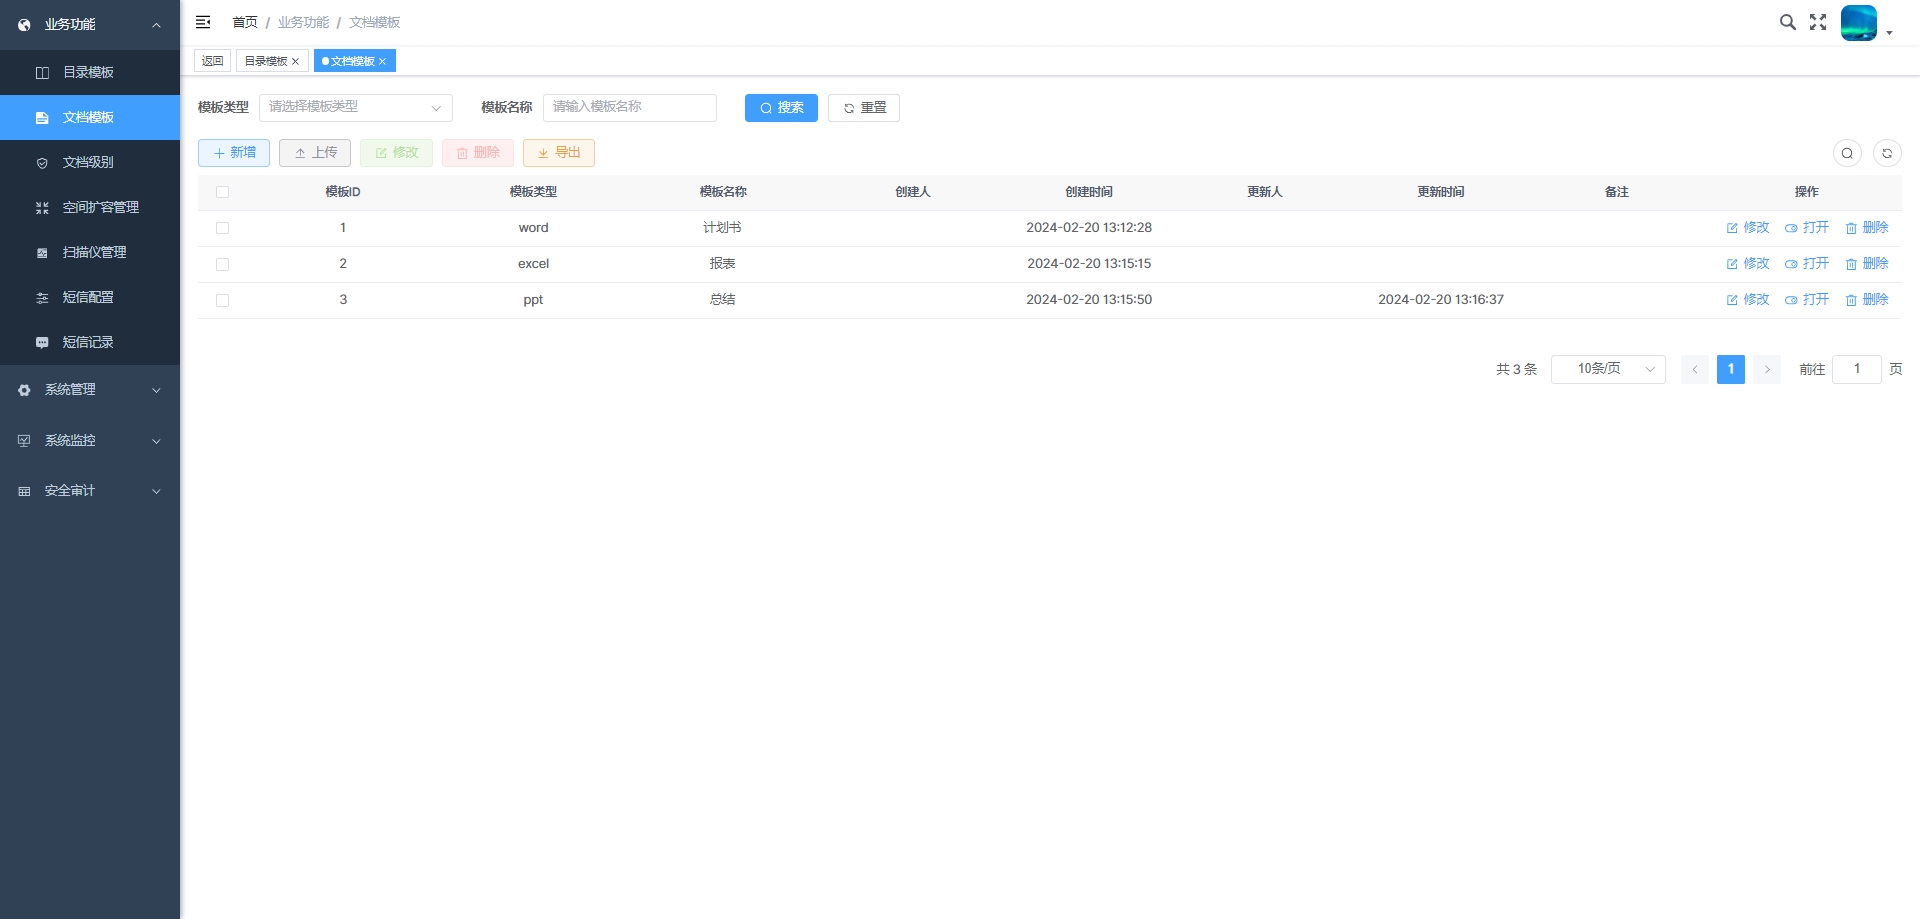Click the blue 搜索 button
The height and width of the screenshot is (919, 1920).
point(781,108)
